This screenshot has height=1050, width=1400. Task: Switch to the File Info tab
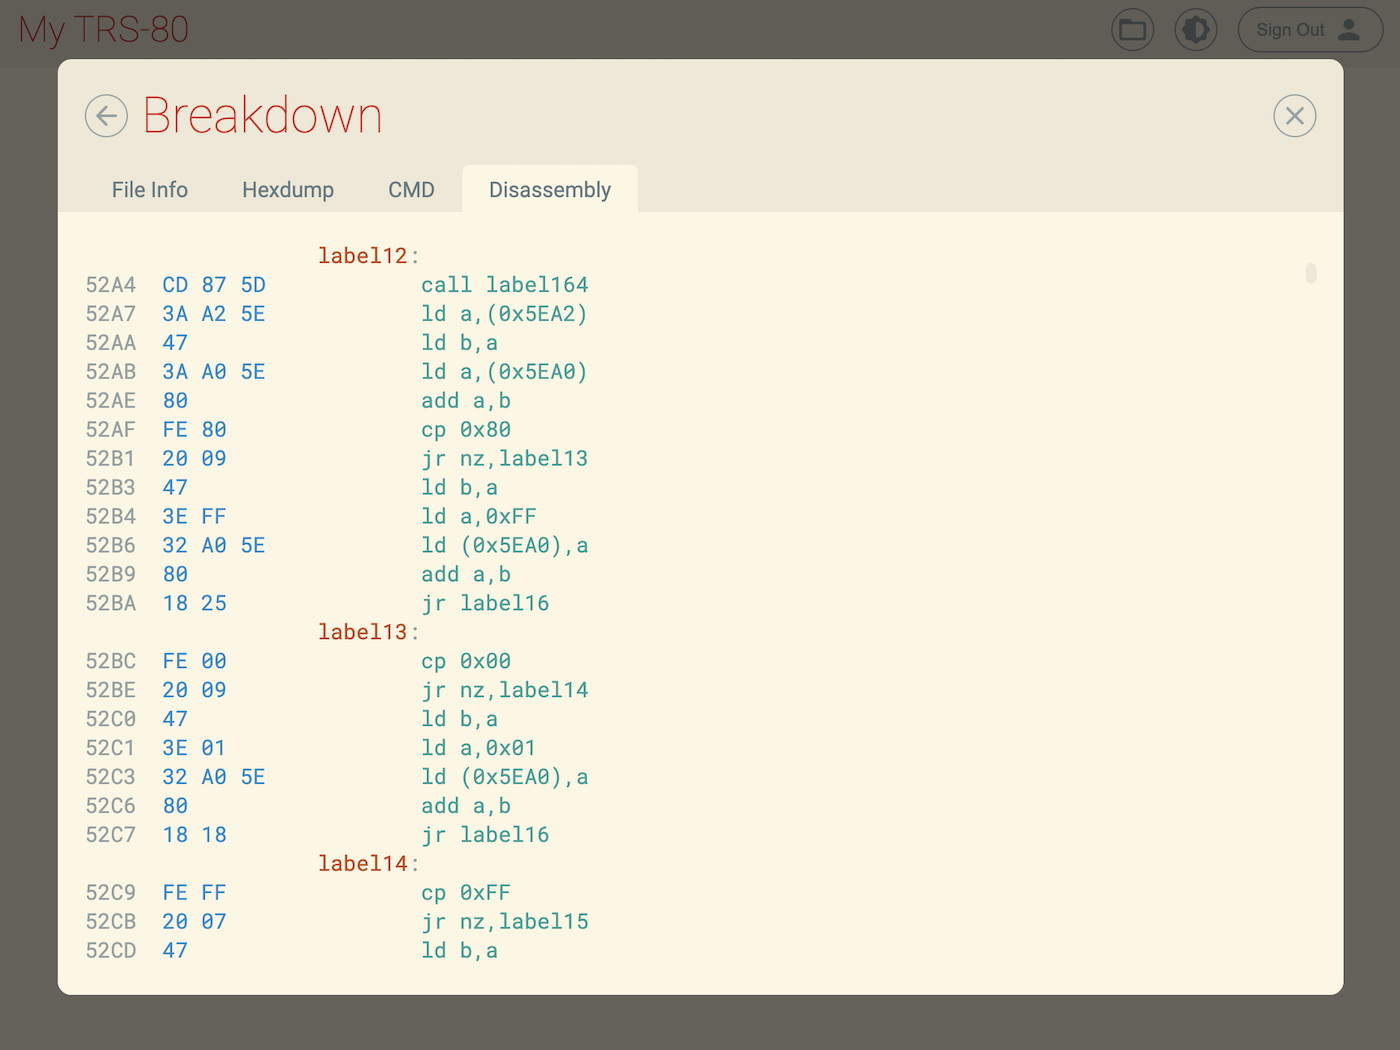(150, 190)
